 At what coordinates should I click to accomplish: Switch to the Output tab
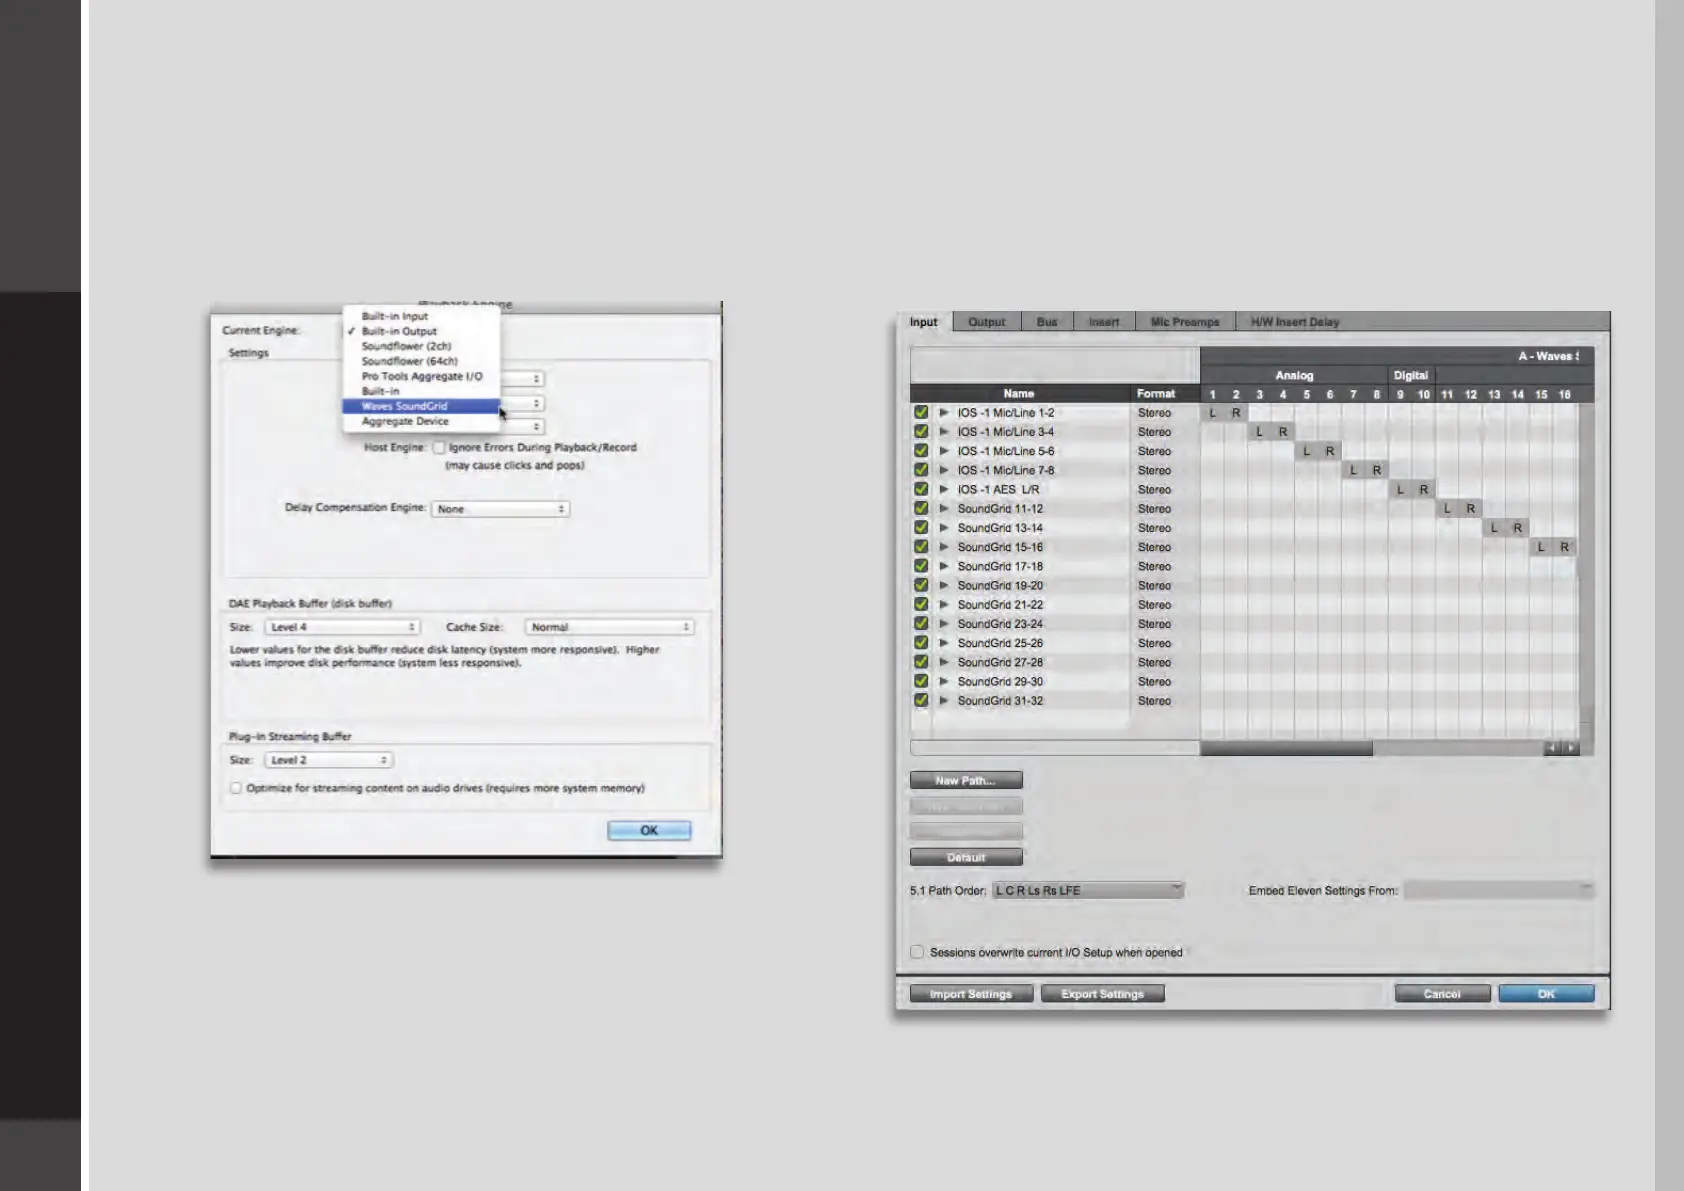click(x=986, y=322)
